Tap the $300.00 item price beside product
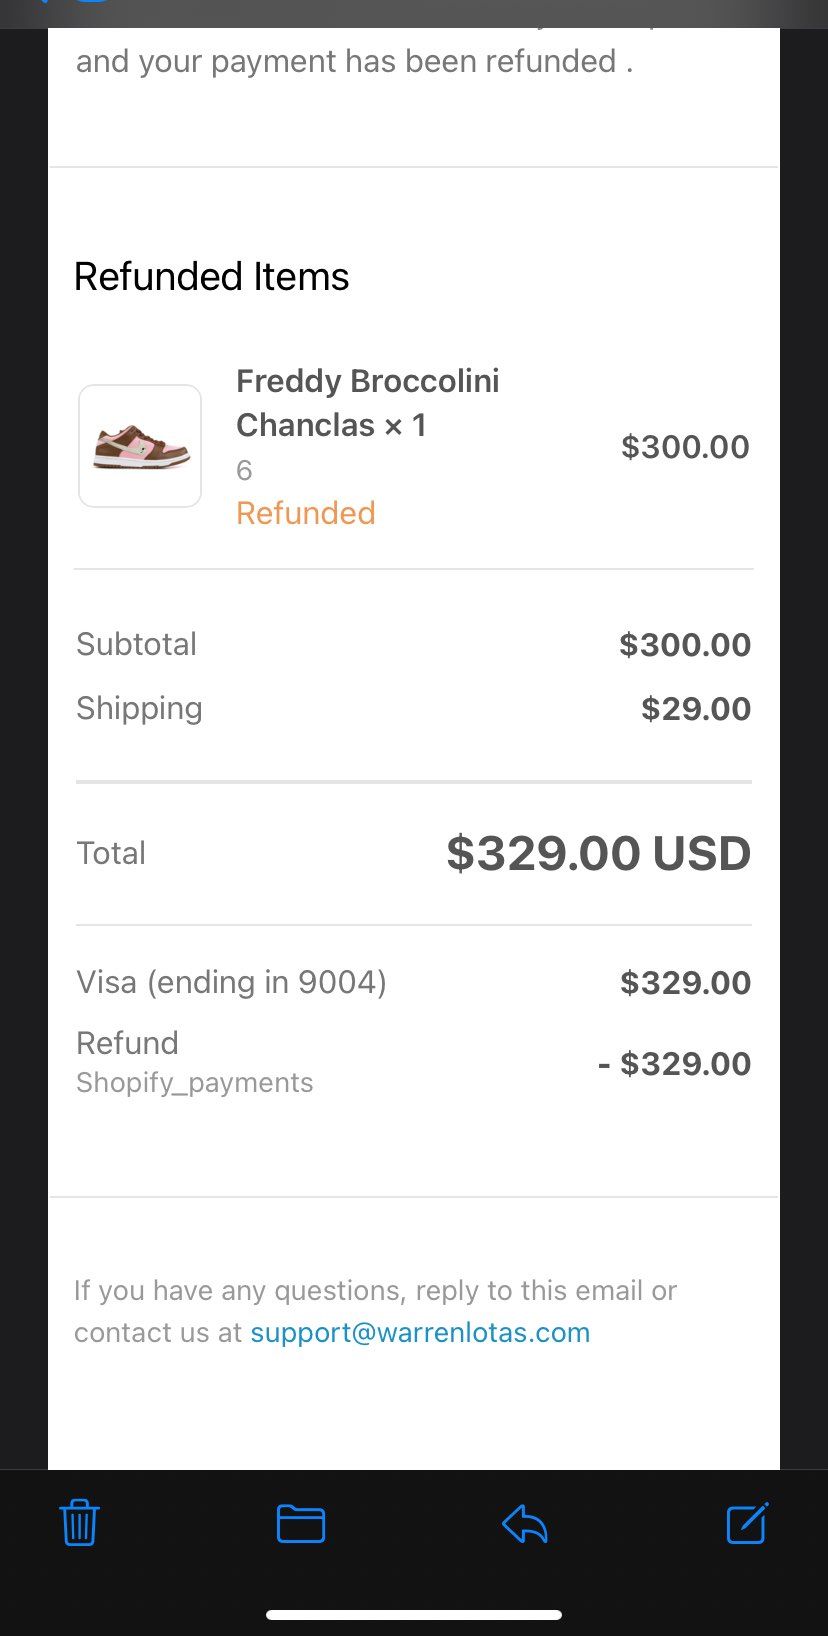This screenshot has height=1636, width=828. pyautogui.click(x=685, y=447)
